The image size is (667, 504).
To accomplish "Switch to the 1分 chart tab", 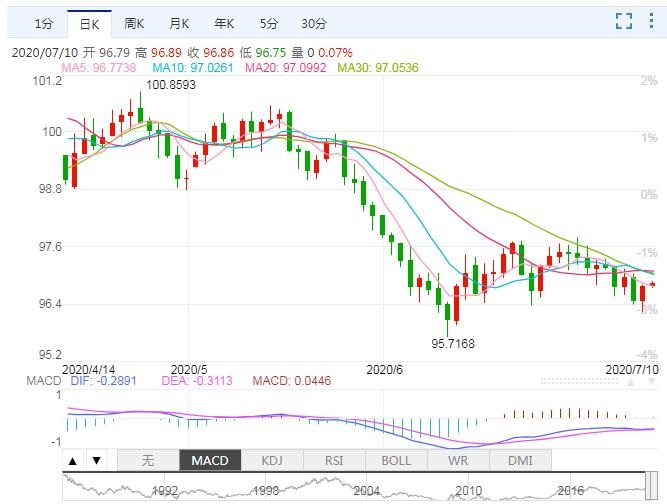I will [x=44, y=23].
